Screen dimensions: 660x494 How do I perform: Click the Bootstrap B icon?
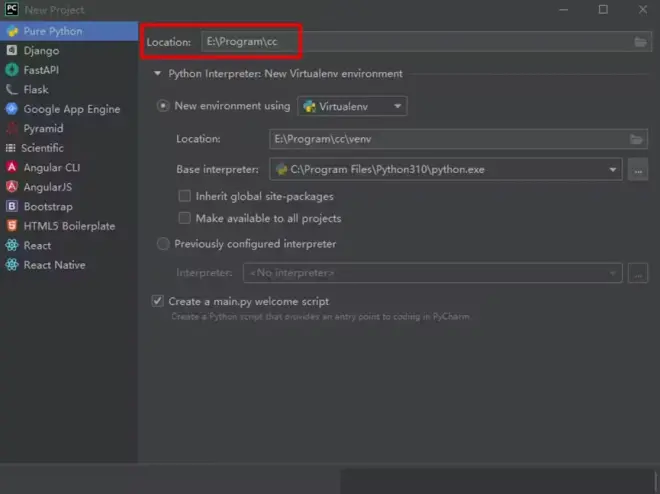pyautogui.click(x=12, y=206)
